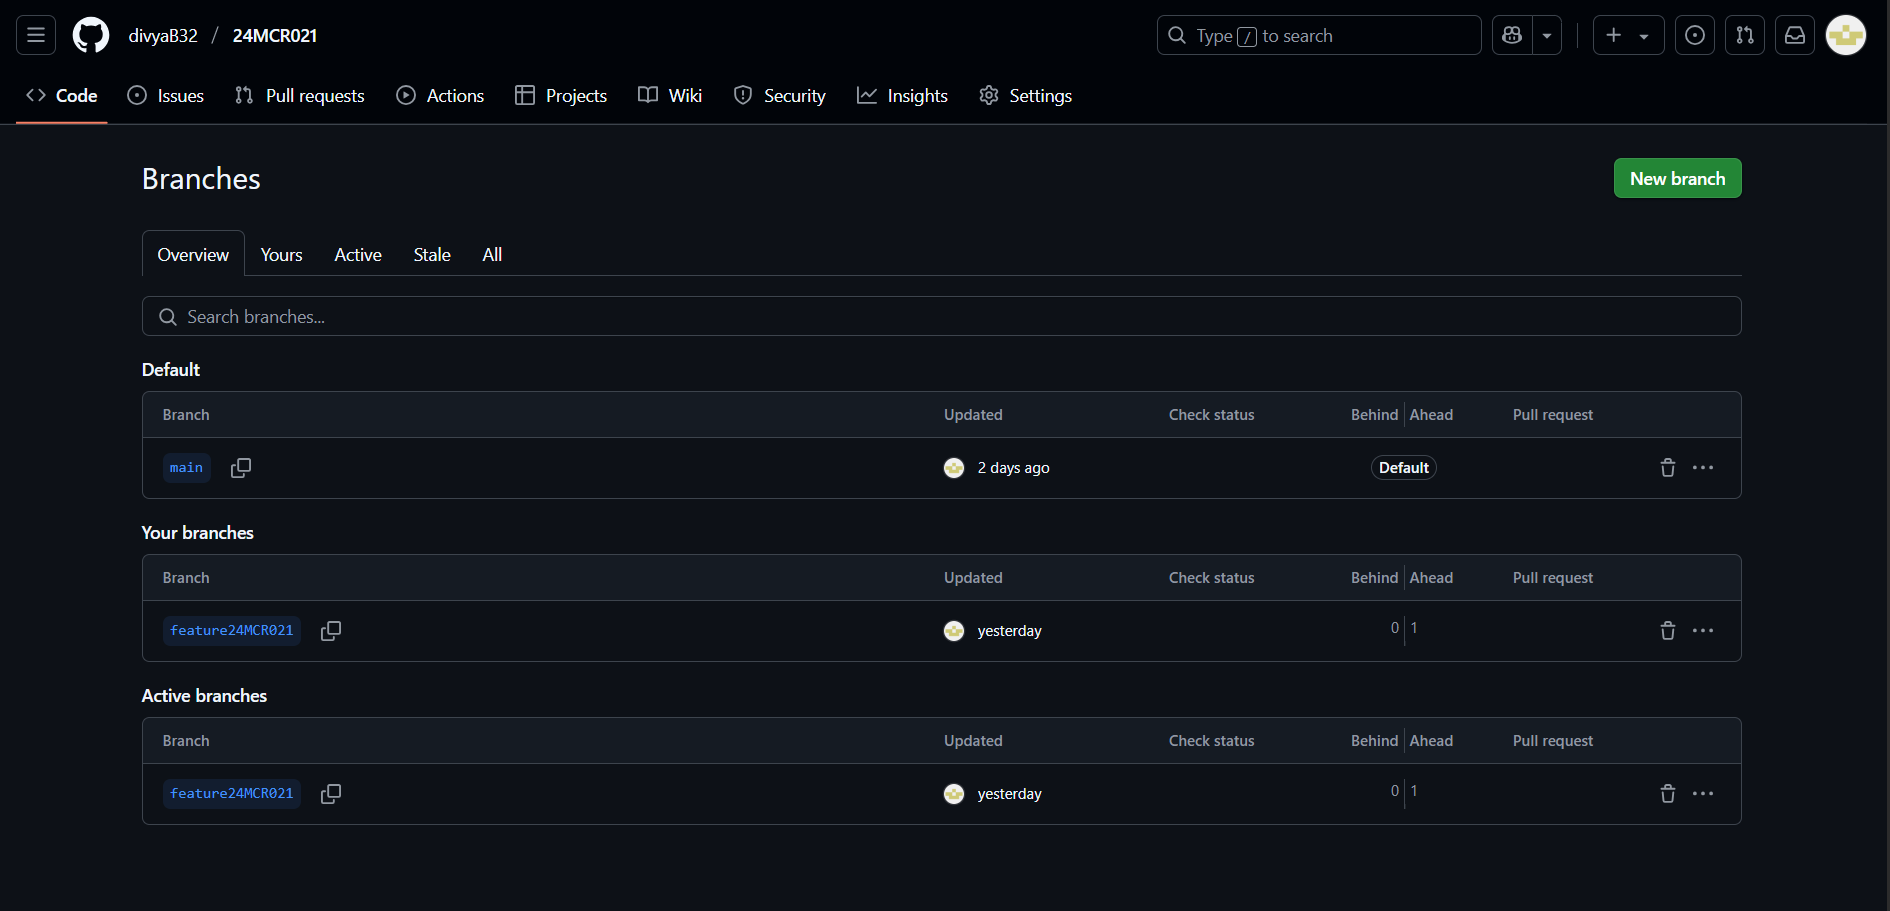Delete feature24MCR021 under Active branches
Screen dimensions: 1890x911
(1667, 793)
